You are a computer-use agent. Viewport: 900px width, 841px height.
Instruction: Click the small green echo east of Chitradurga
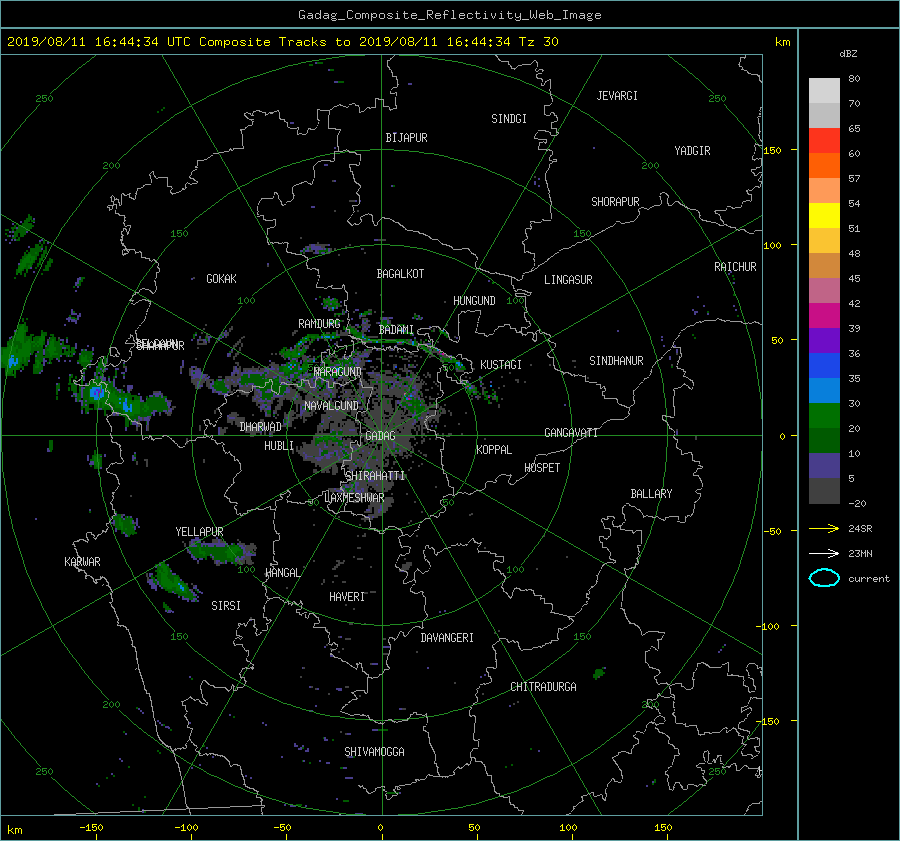tap(599, 673)
